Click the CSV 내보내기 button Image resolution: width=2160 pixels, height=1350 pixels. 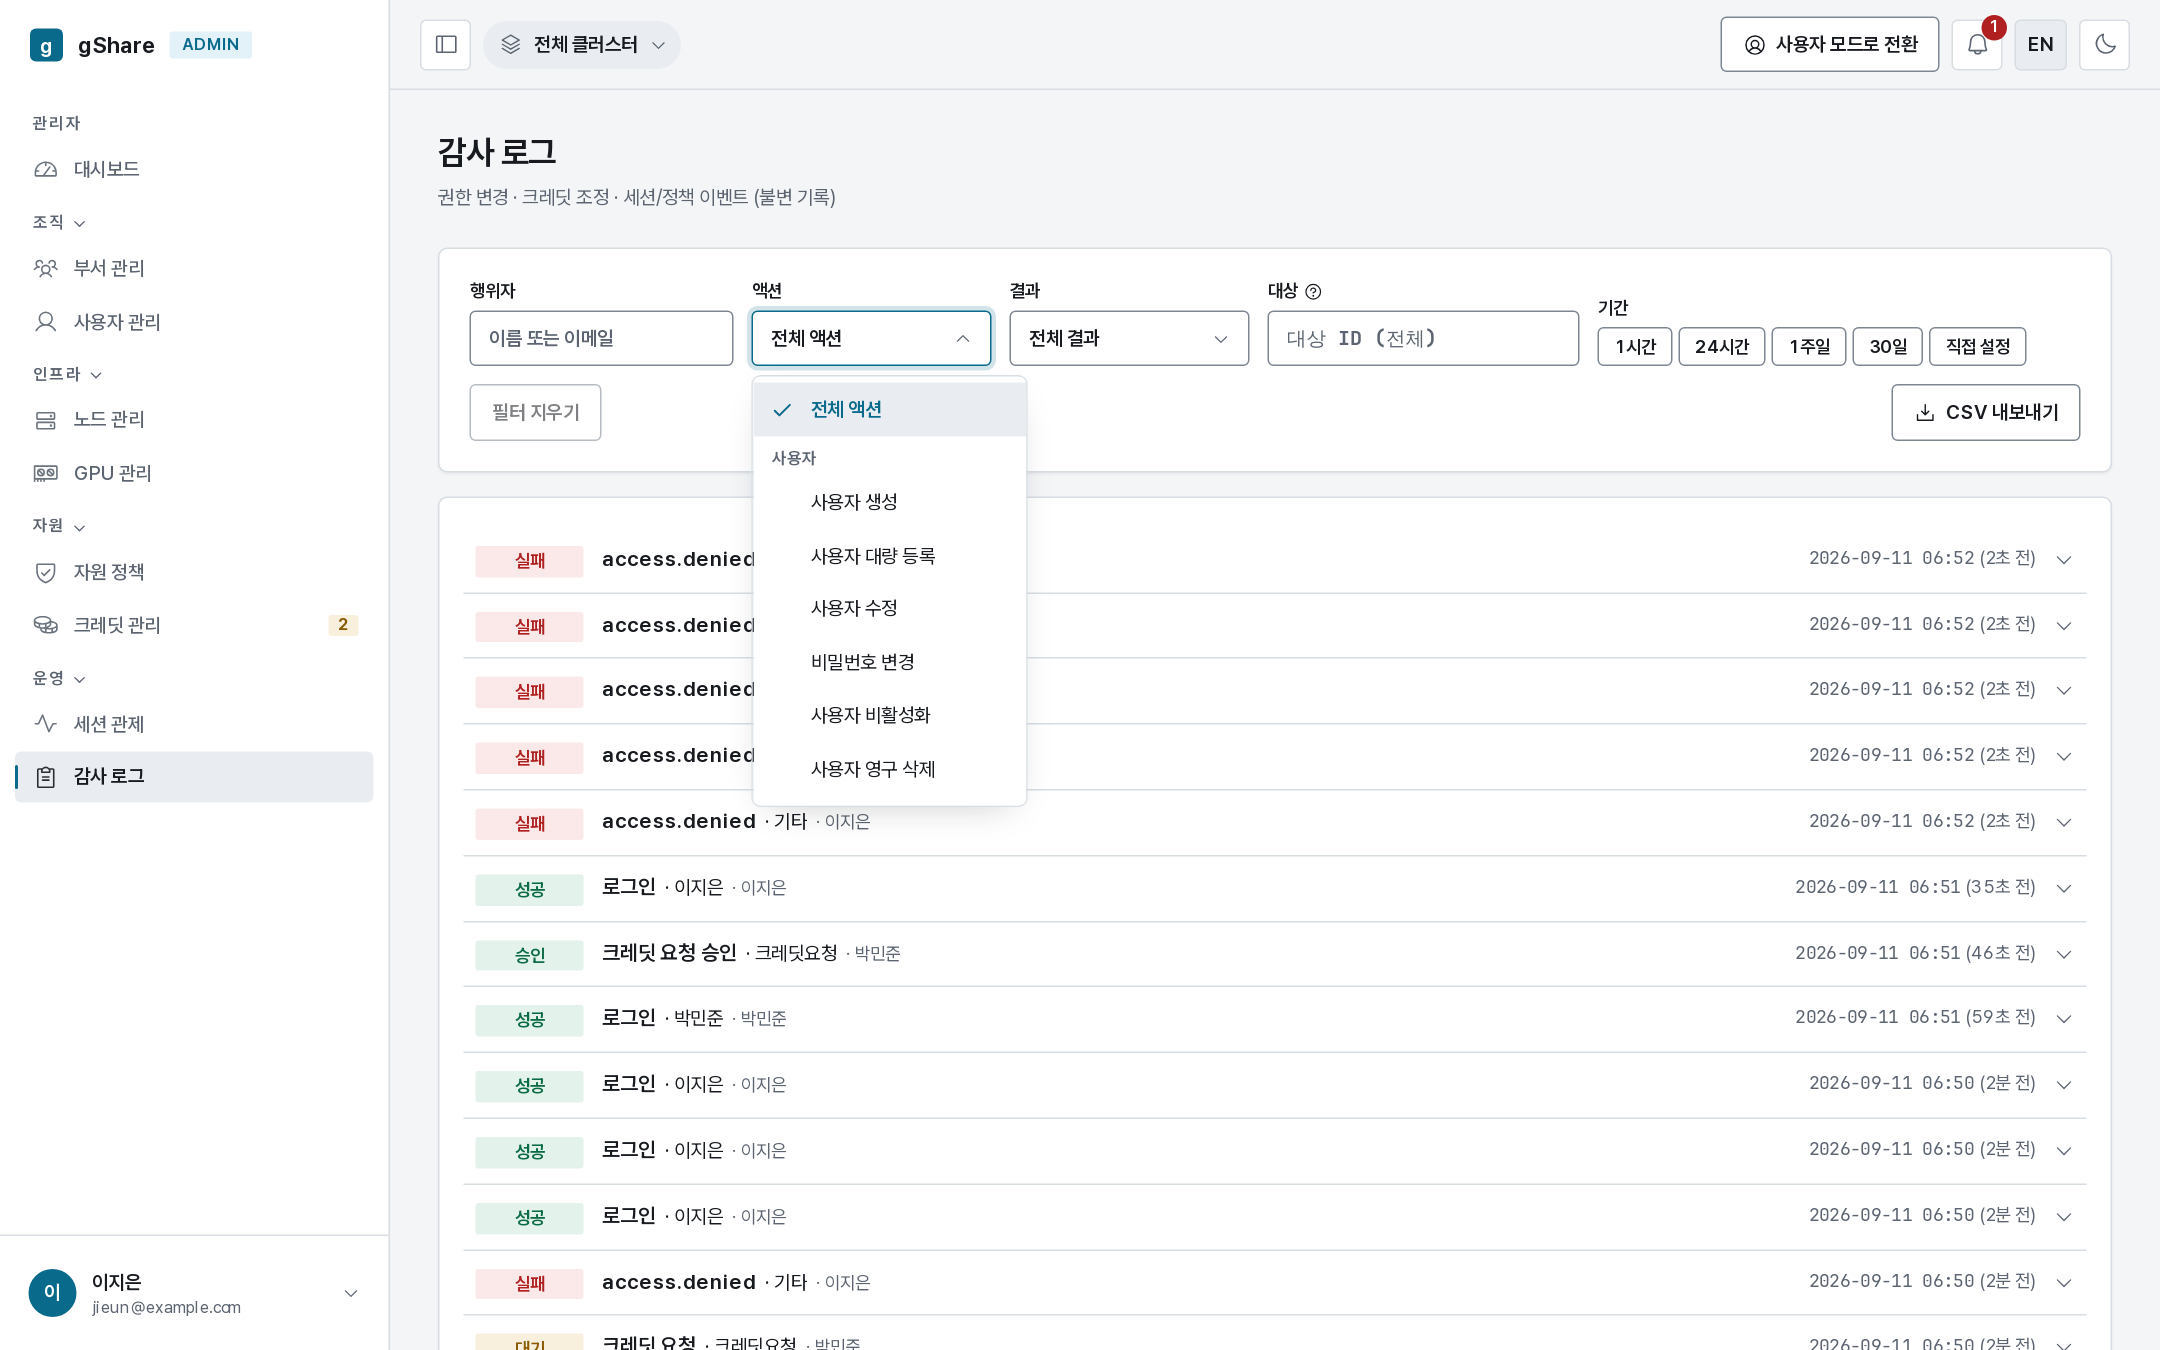[x=1985, y=413]
